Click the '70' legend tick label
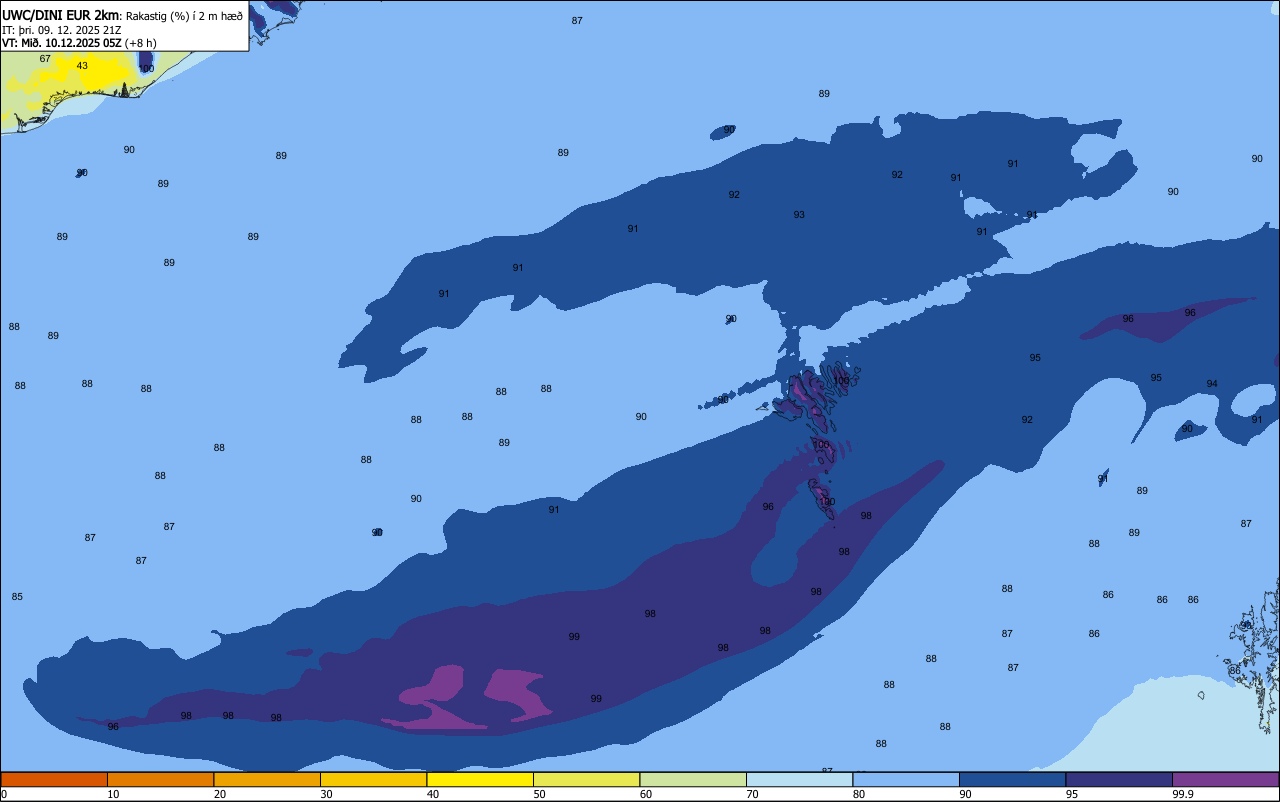 point(753,794)
